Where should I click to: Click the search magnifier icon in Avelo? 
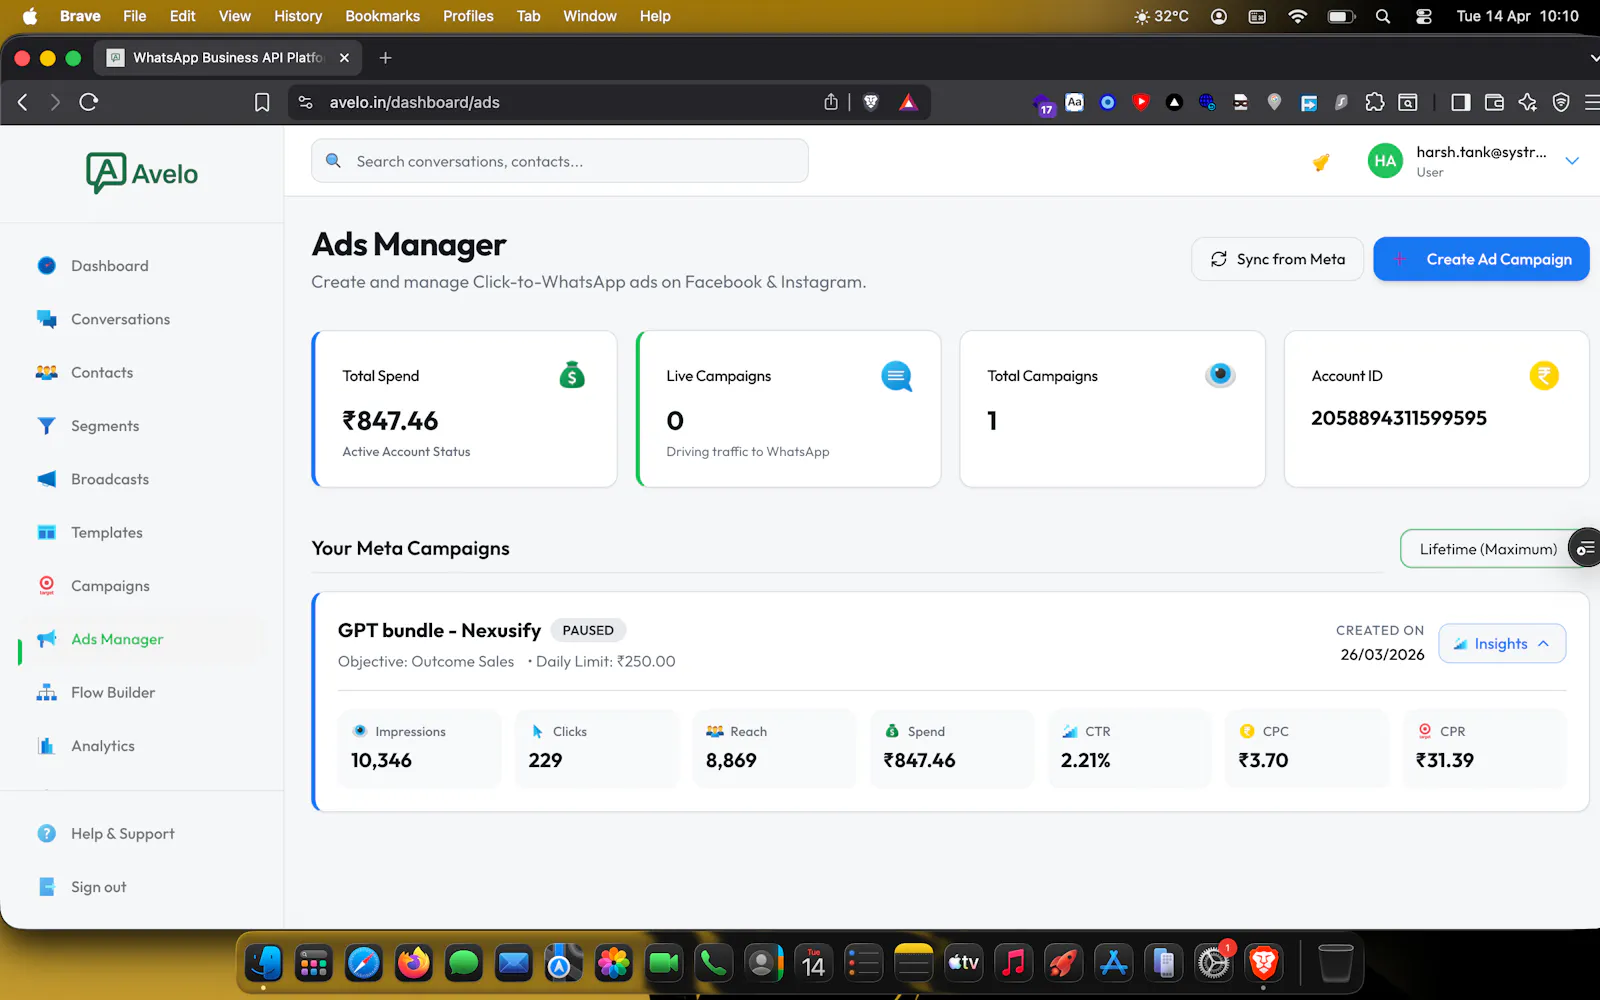coord(334,161)
